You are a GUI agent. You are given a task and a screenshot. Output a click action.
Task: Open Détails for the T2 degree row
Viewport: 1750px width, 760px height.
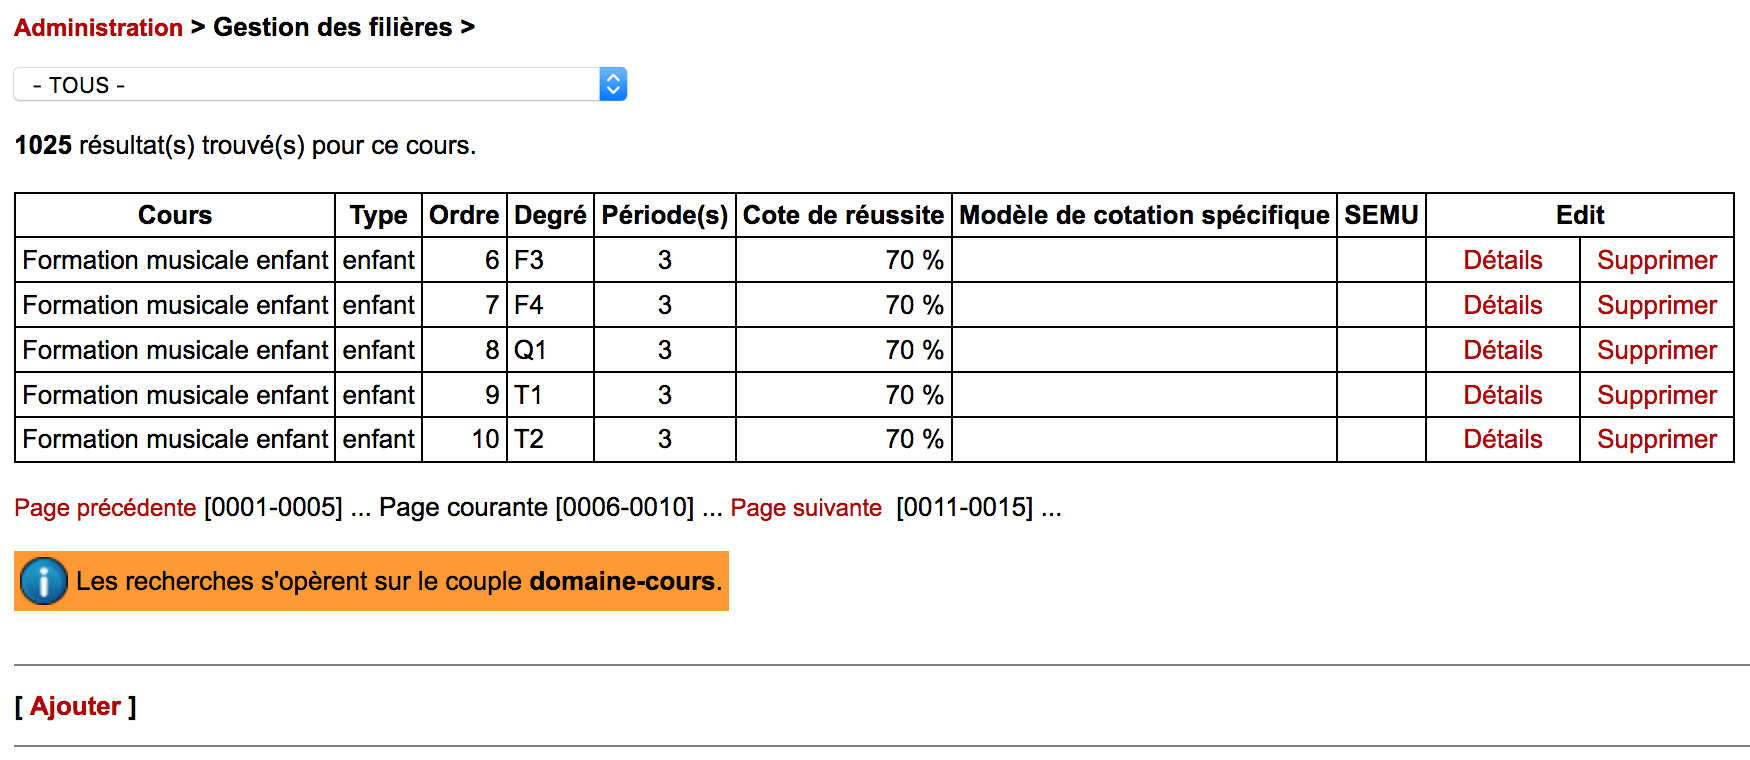(1502, 439)
